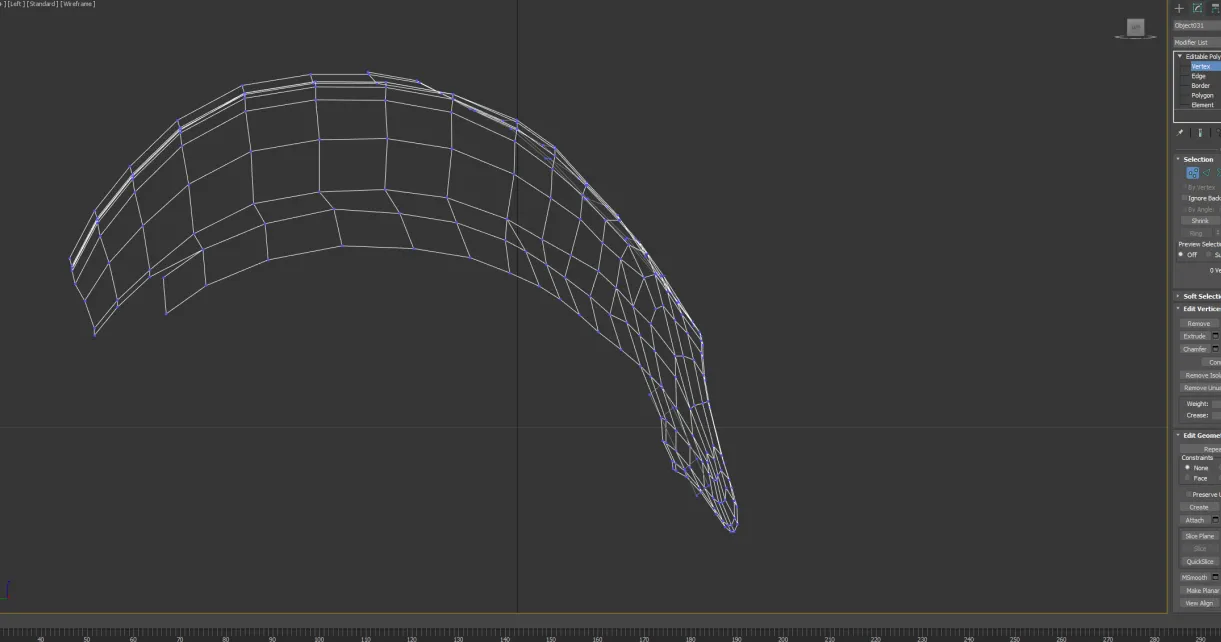The width and height of the screenshot is (1221, 642).
Task: Select Vertex sub-object in modifier stack
Action: pos(1201,66)
